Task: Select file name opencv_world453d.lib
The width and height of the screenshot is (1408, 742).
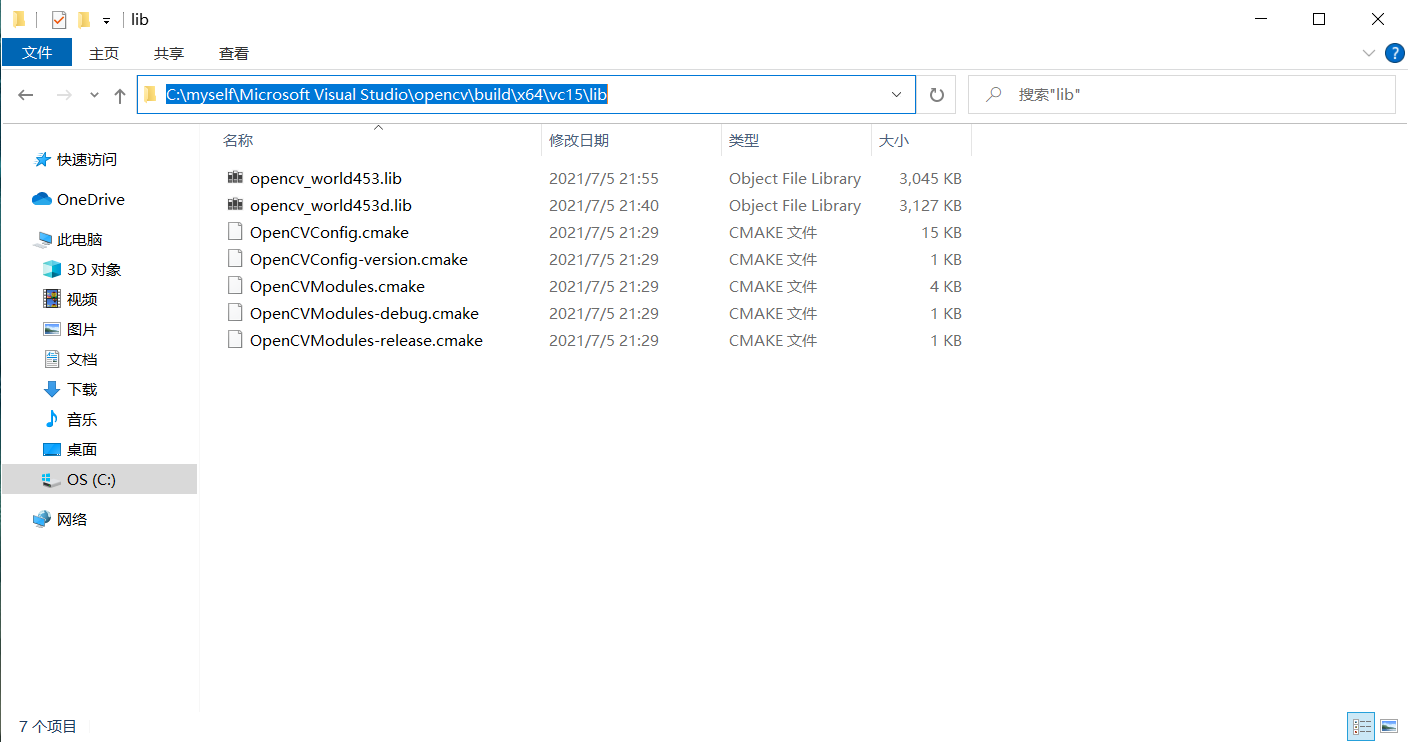Action: click(x=331, y=205)
